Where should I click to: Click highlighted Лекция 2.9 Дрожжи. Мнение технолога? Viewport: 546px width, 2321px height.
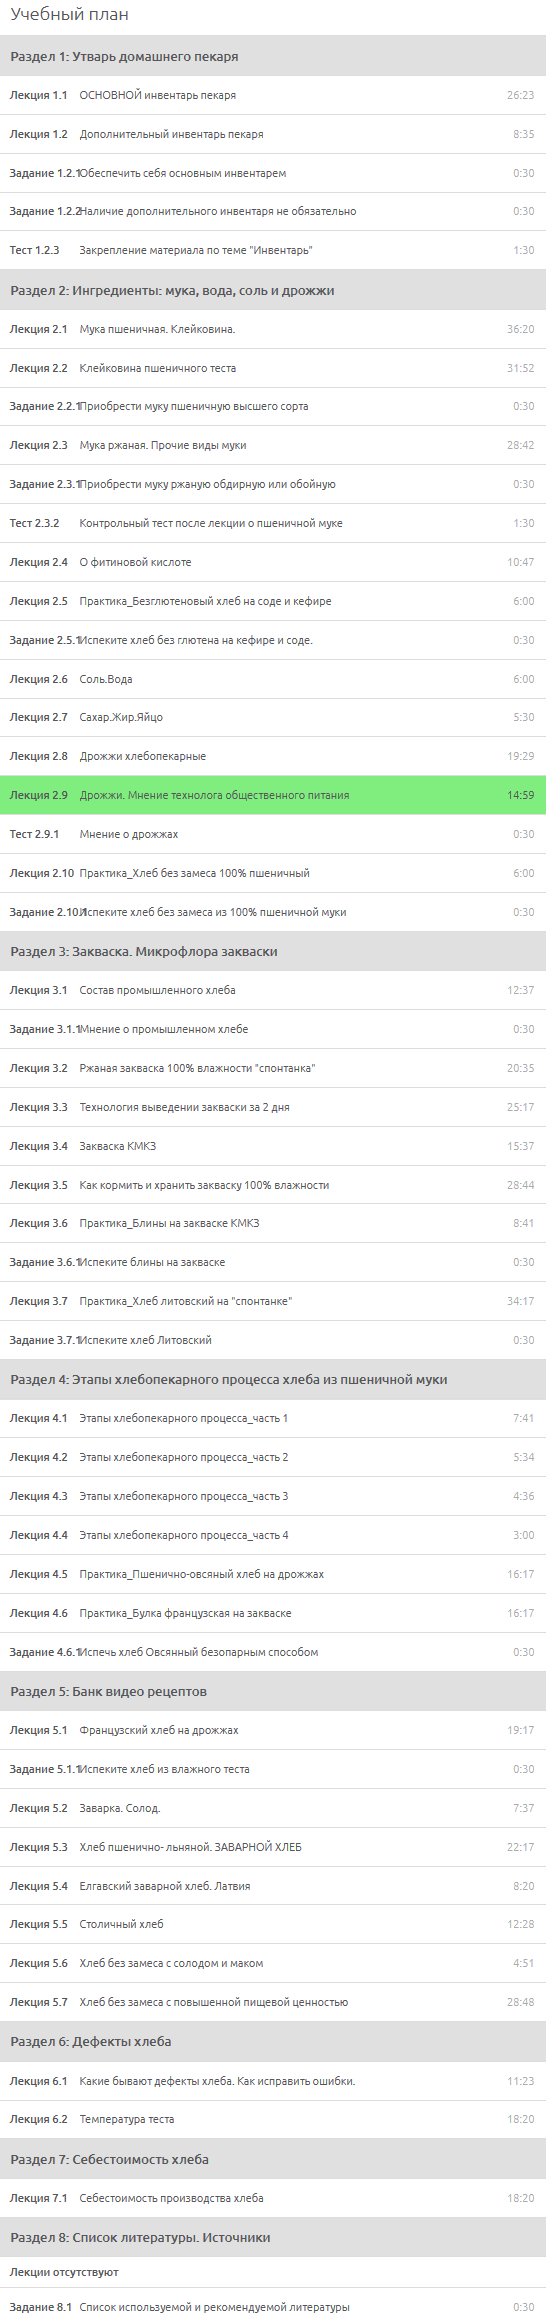click(x=273, y=795)
